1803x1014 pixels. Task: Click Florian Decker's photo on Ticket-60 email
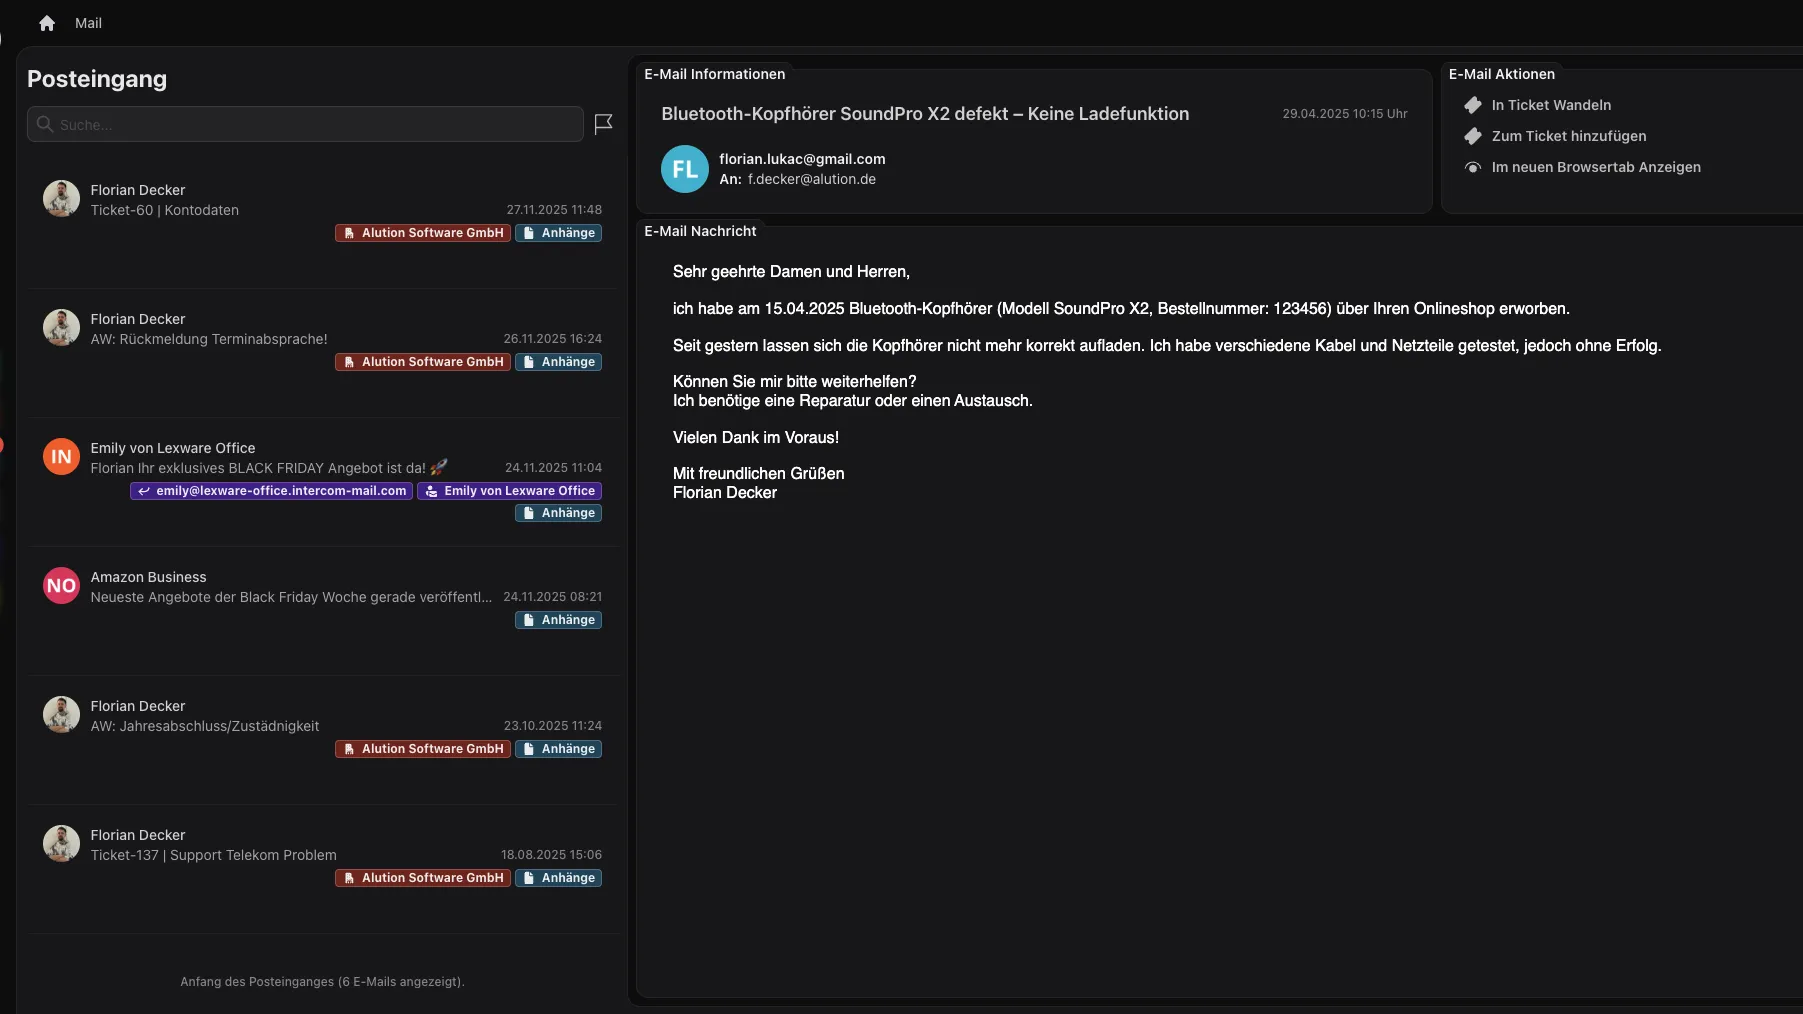61,199
